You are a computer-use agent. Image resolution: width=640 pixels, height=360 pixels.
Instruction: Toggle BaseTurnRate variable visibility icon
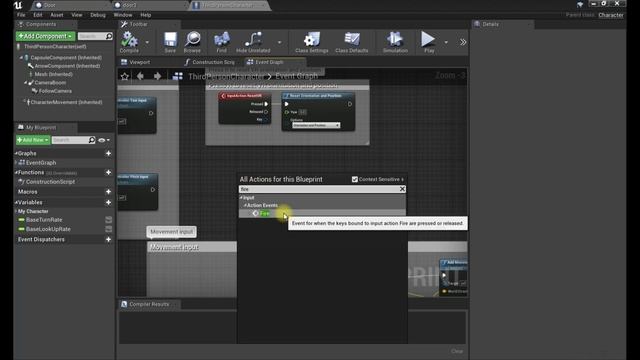coord(109,220)
